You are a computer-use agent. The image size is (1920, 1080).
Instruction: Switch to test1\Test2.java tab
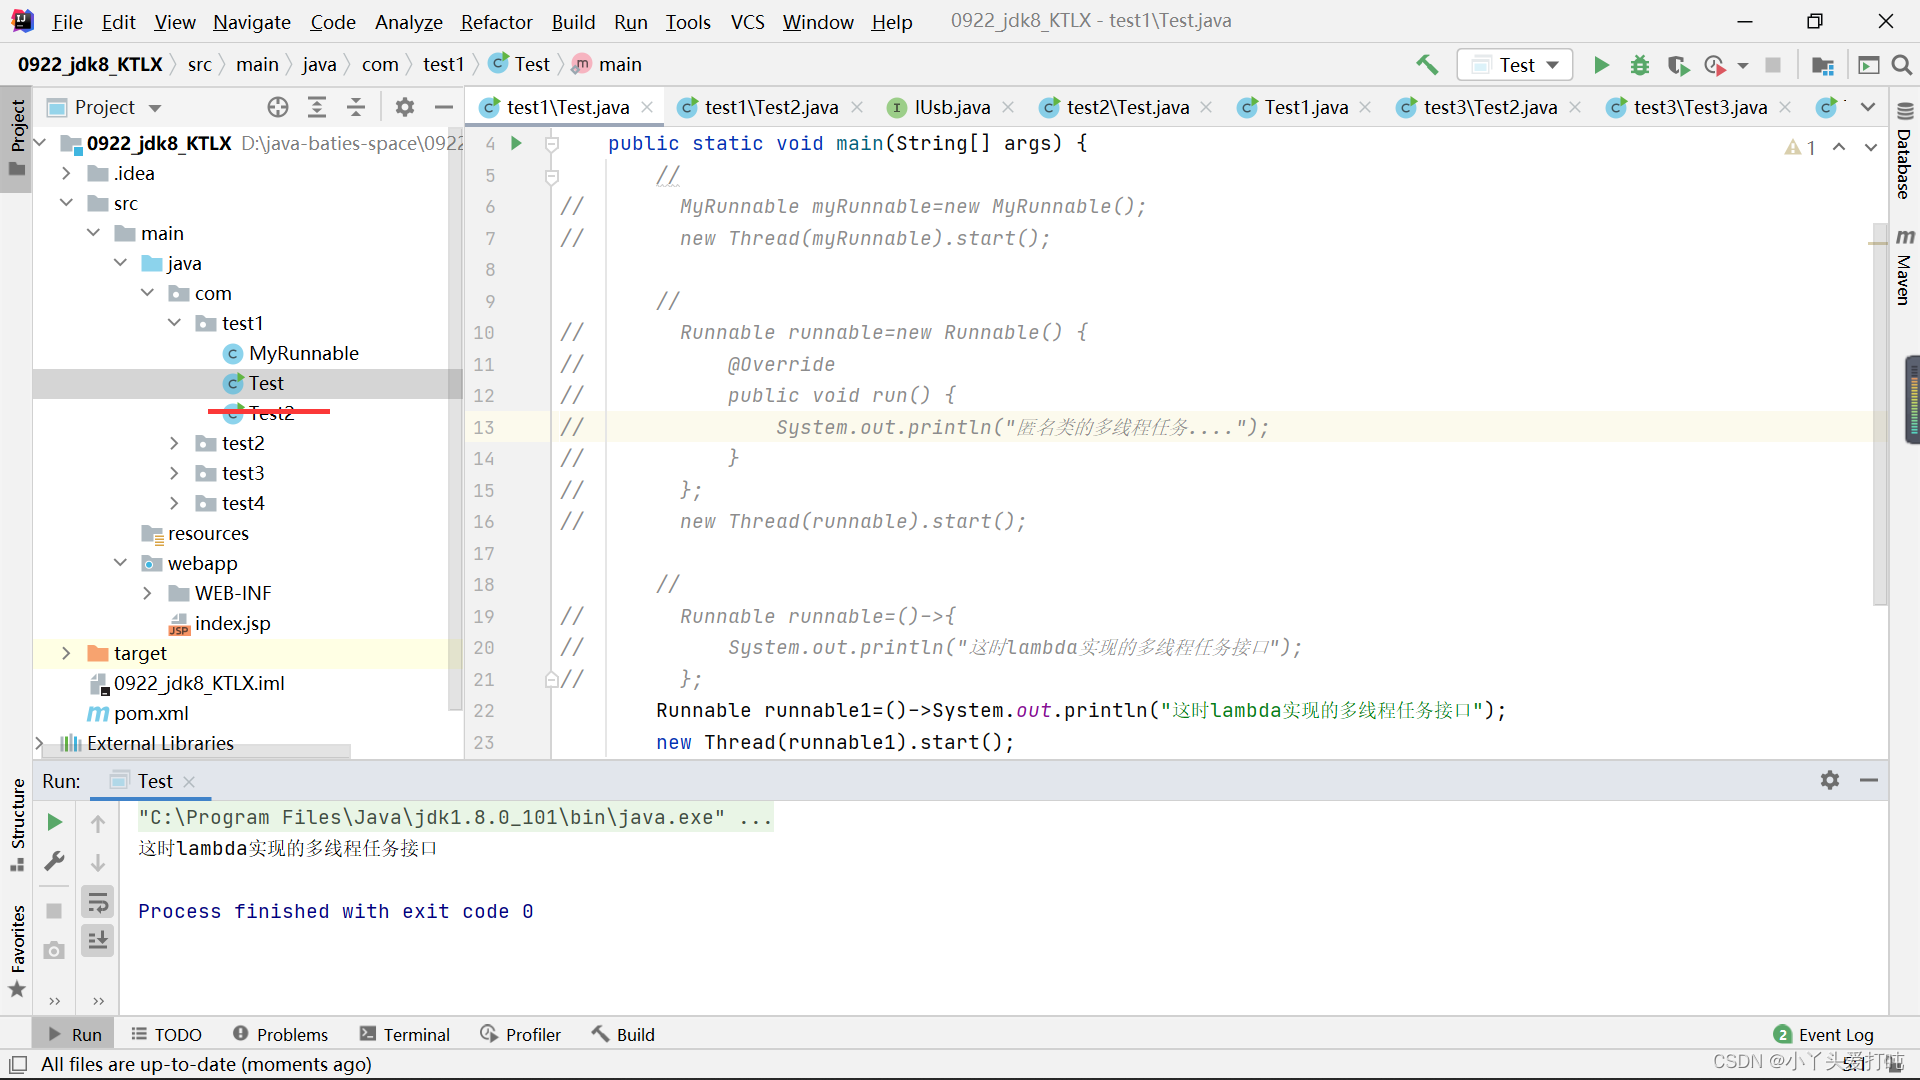coord(771,107)
